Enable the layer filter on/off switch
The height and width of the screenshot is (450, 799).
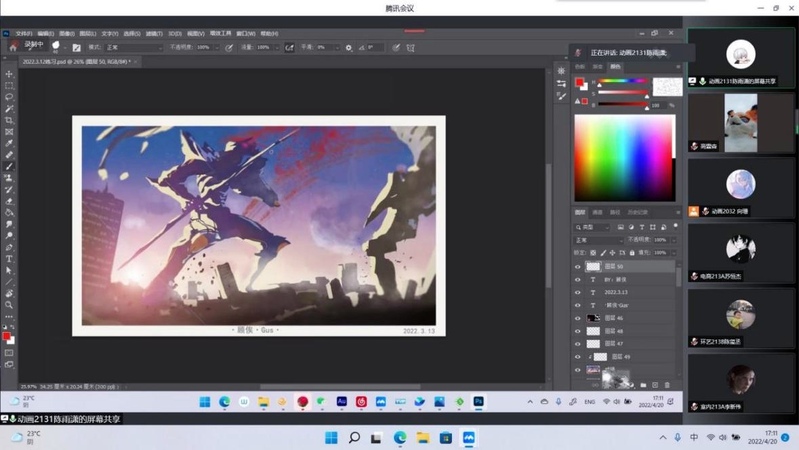click(x=676, y=226)
